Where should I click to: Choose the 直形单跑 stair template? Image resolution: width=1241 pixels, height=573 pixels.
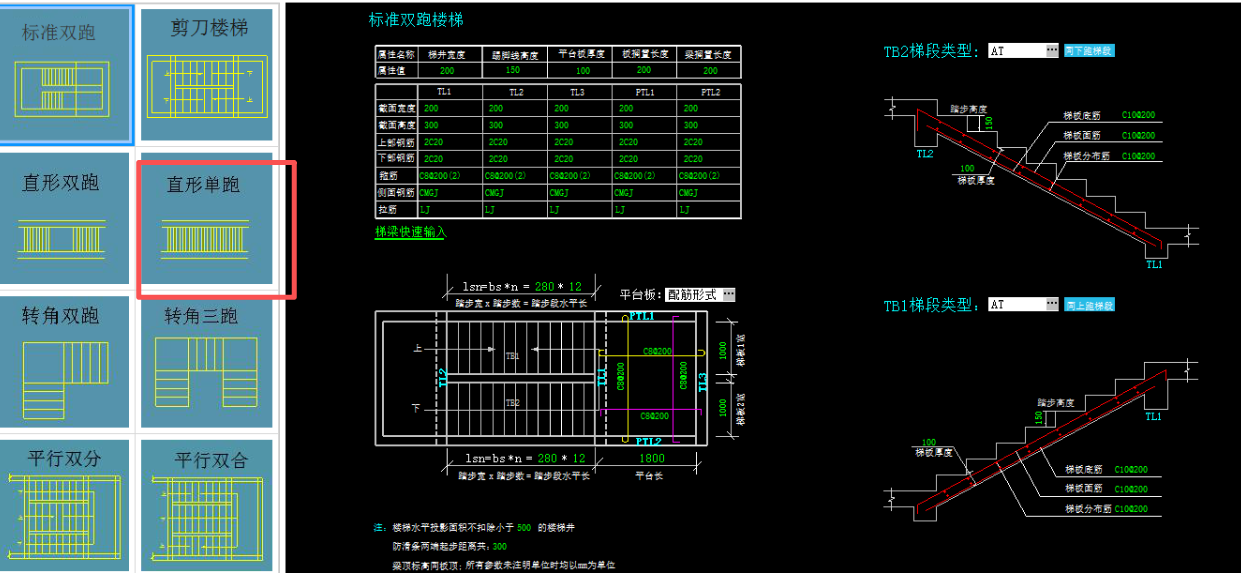pyautogui.click(x=207, y=217)
